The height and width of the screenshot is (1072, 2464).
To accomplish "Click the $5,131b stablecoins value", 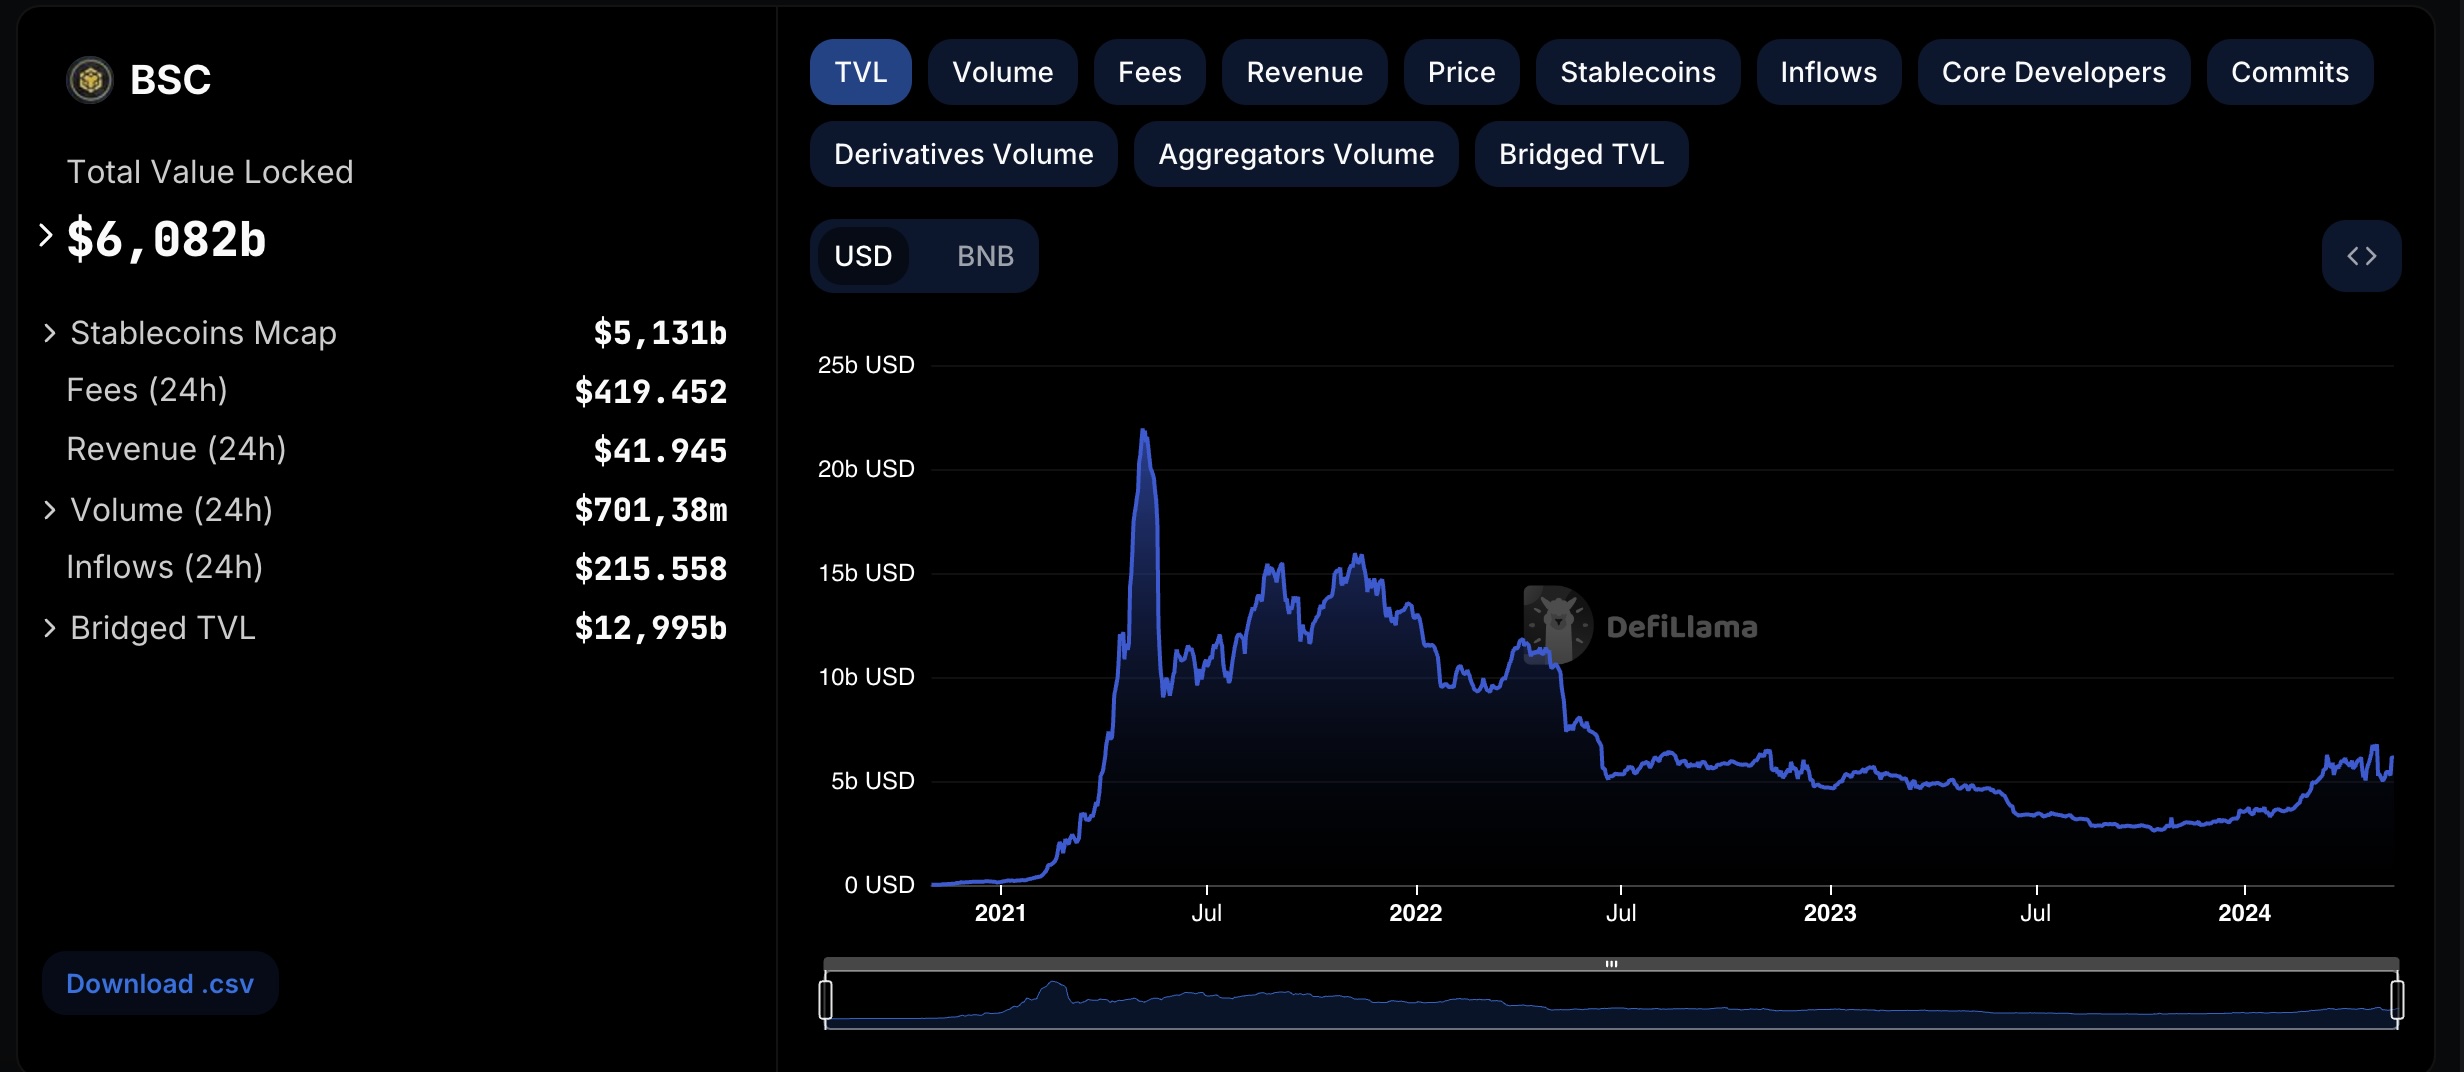I will [660, 333].
